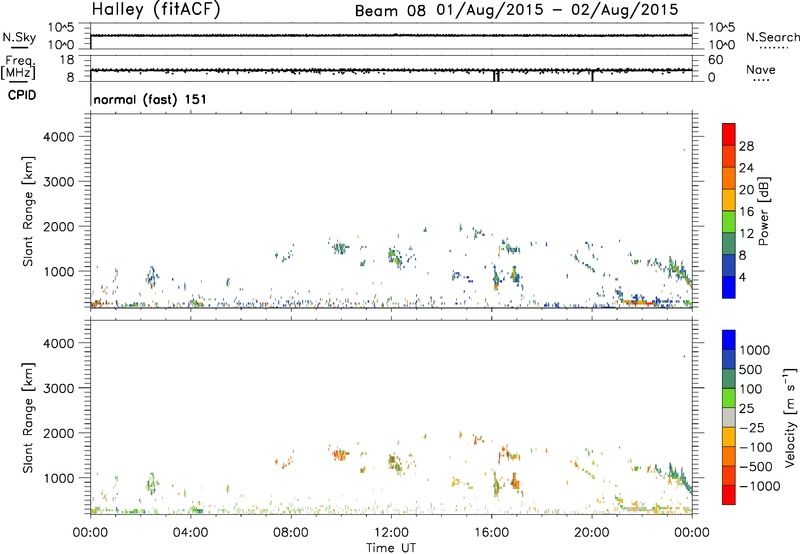Click the light green 12–16 dB Power color segment

(x=729, y=222)
